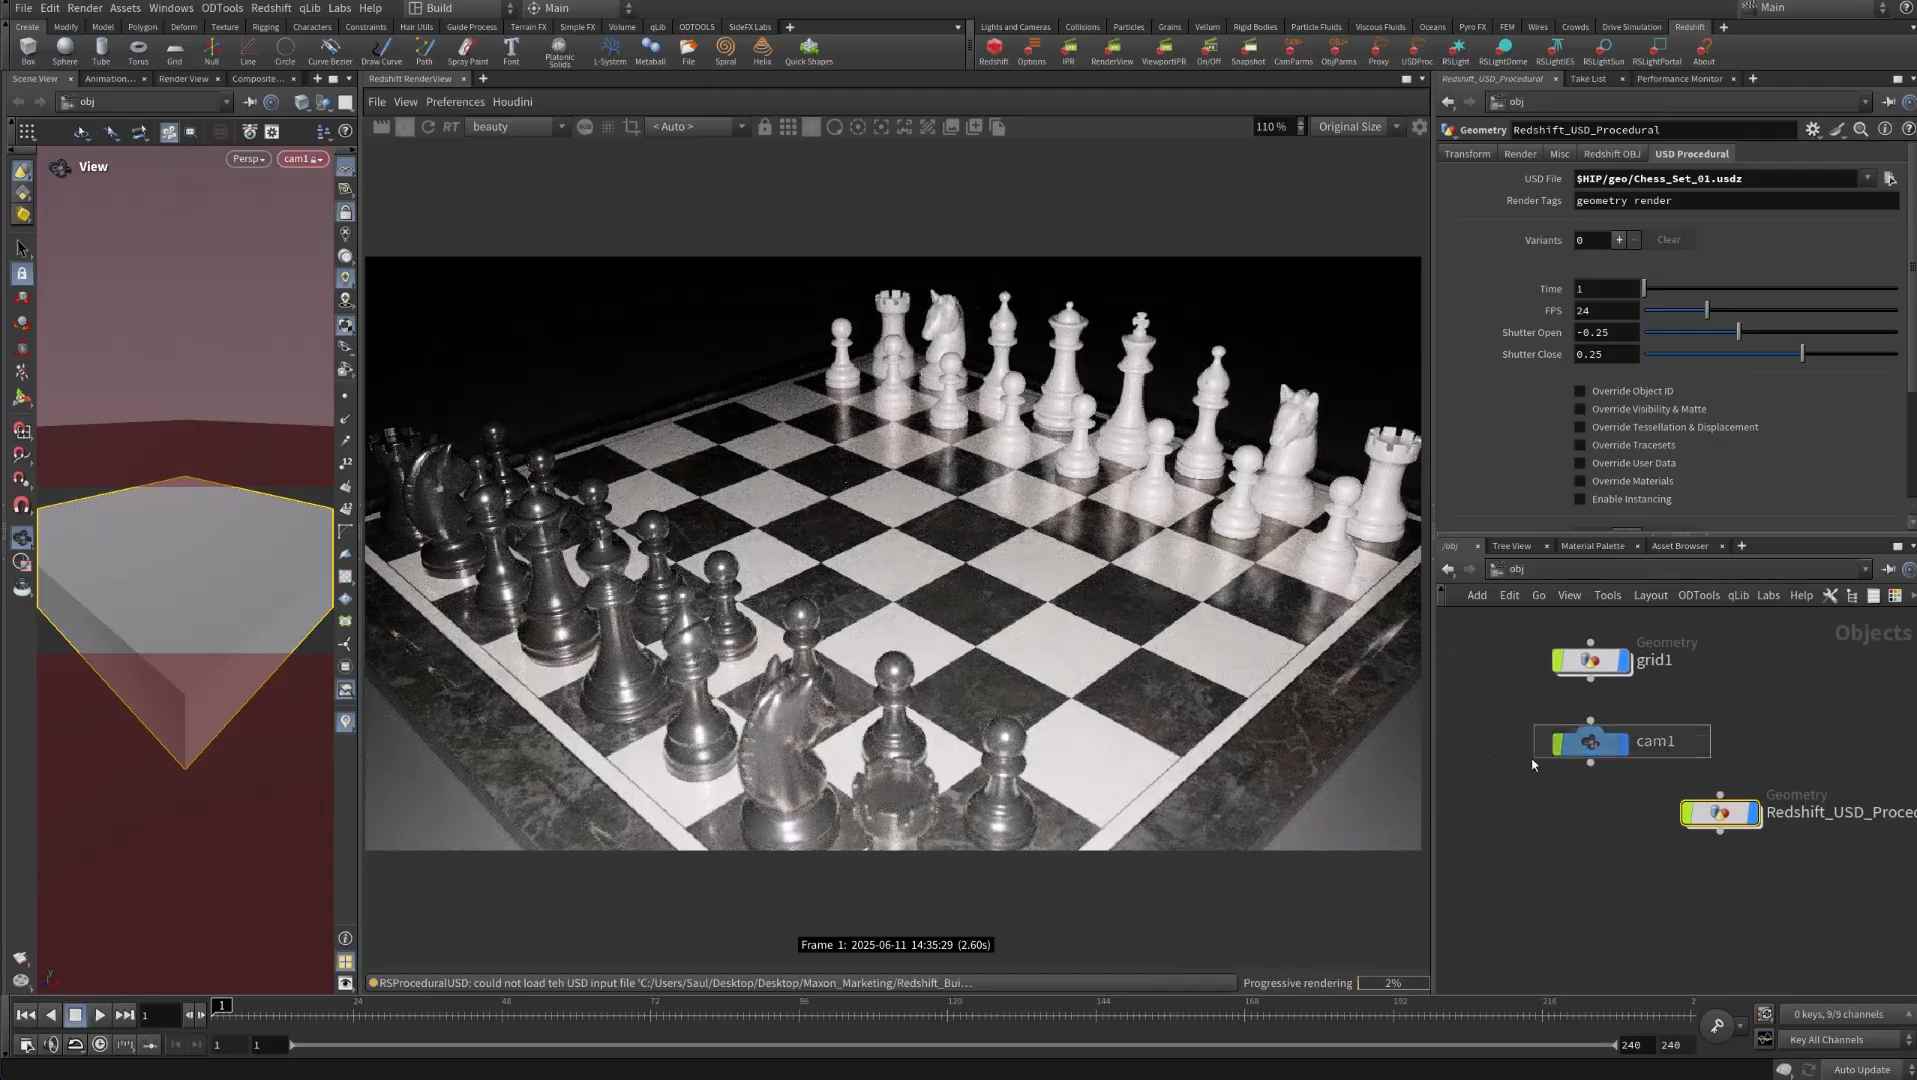The width and height of the screenshot is (1917, 1080).
Task: Select the Helix shelf tool
Action: tap(762, 51)
